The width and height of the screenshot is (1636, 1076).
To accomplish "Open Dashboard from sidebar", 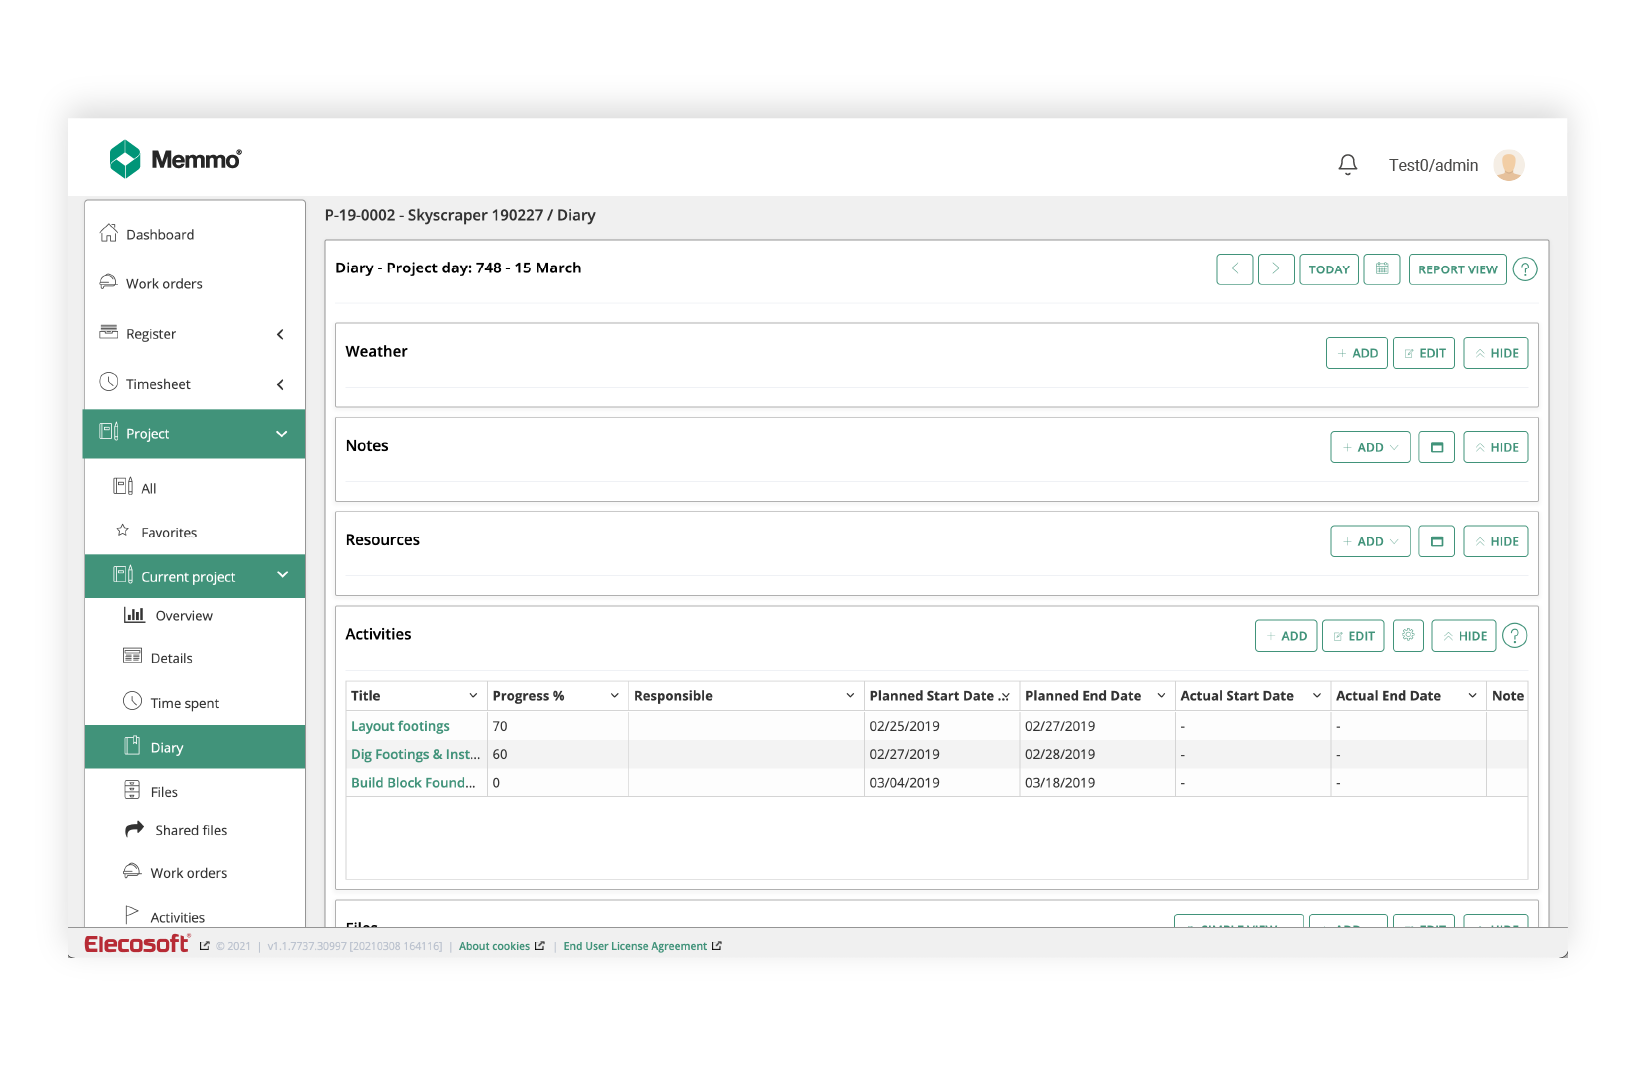I will coord(160,235).
